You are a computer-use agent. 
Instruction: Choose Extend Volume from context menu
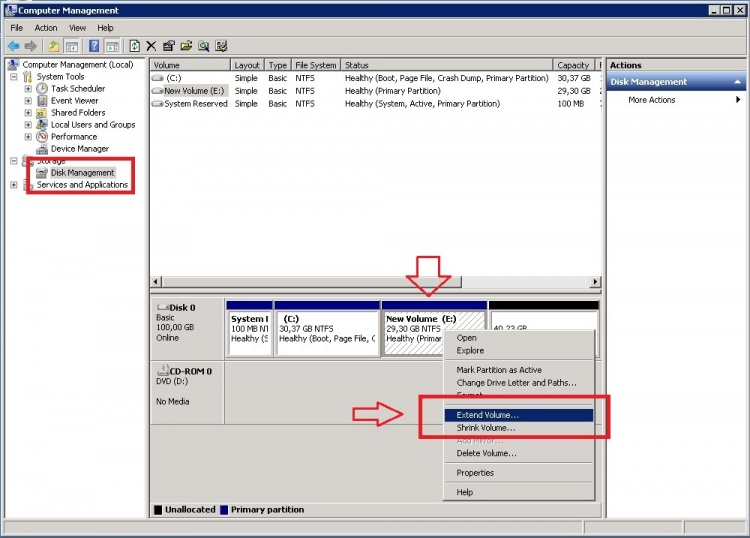coord(488,415)
